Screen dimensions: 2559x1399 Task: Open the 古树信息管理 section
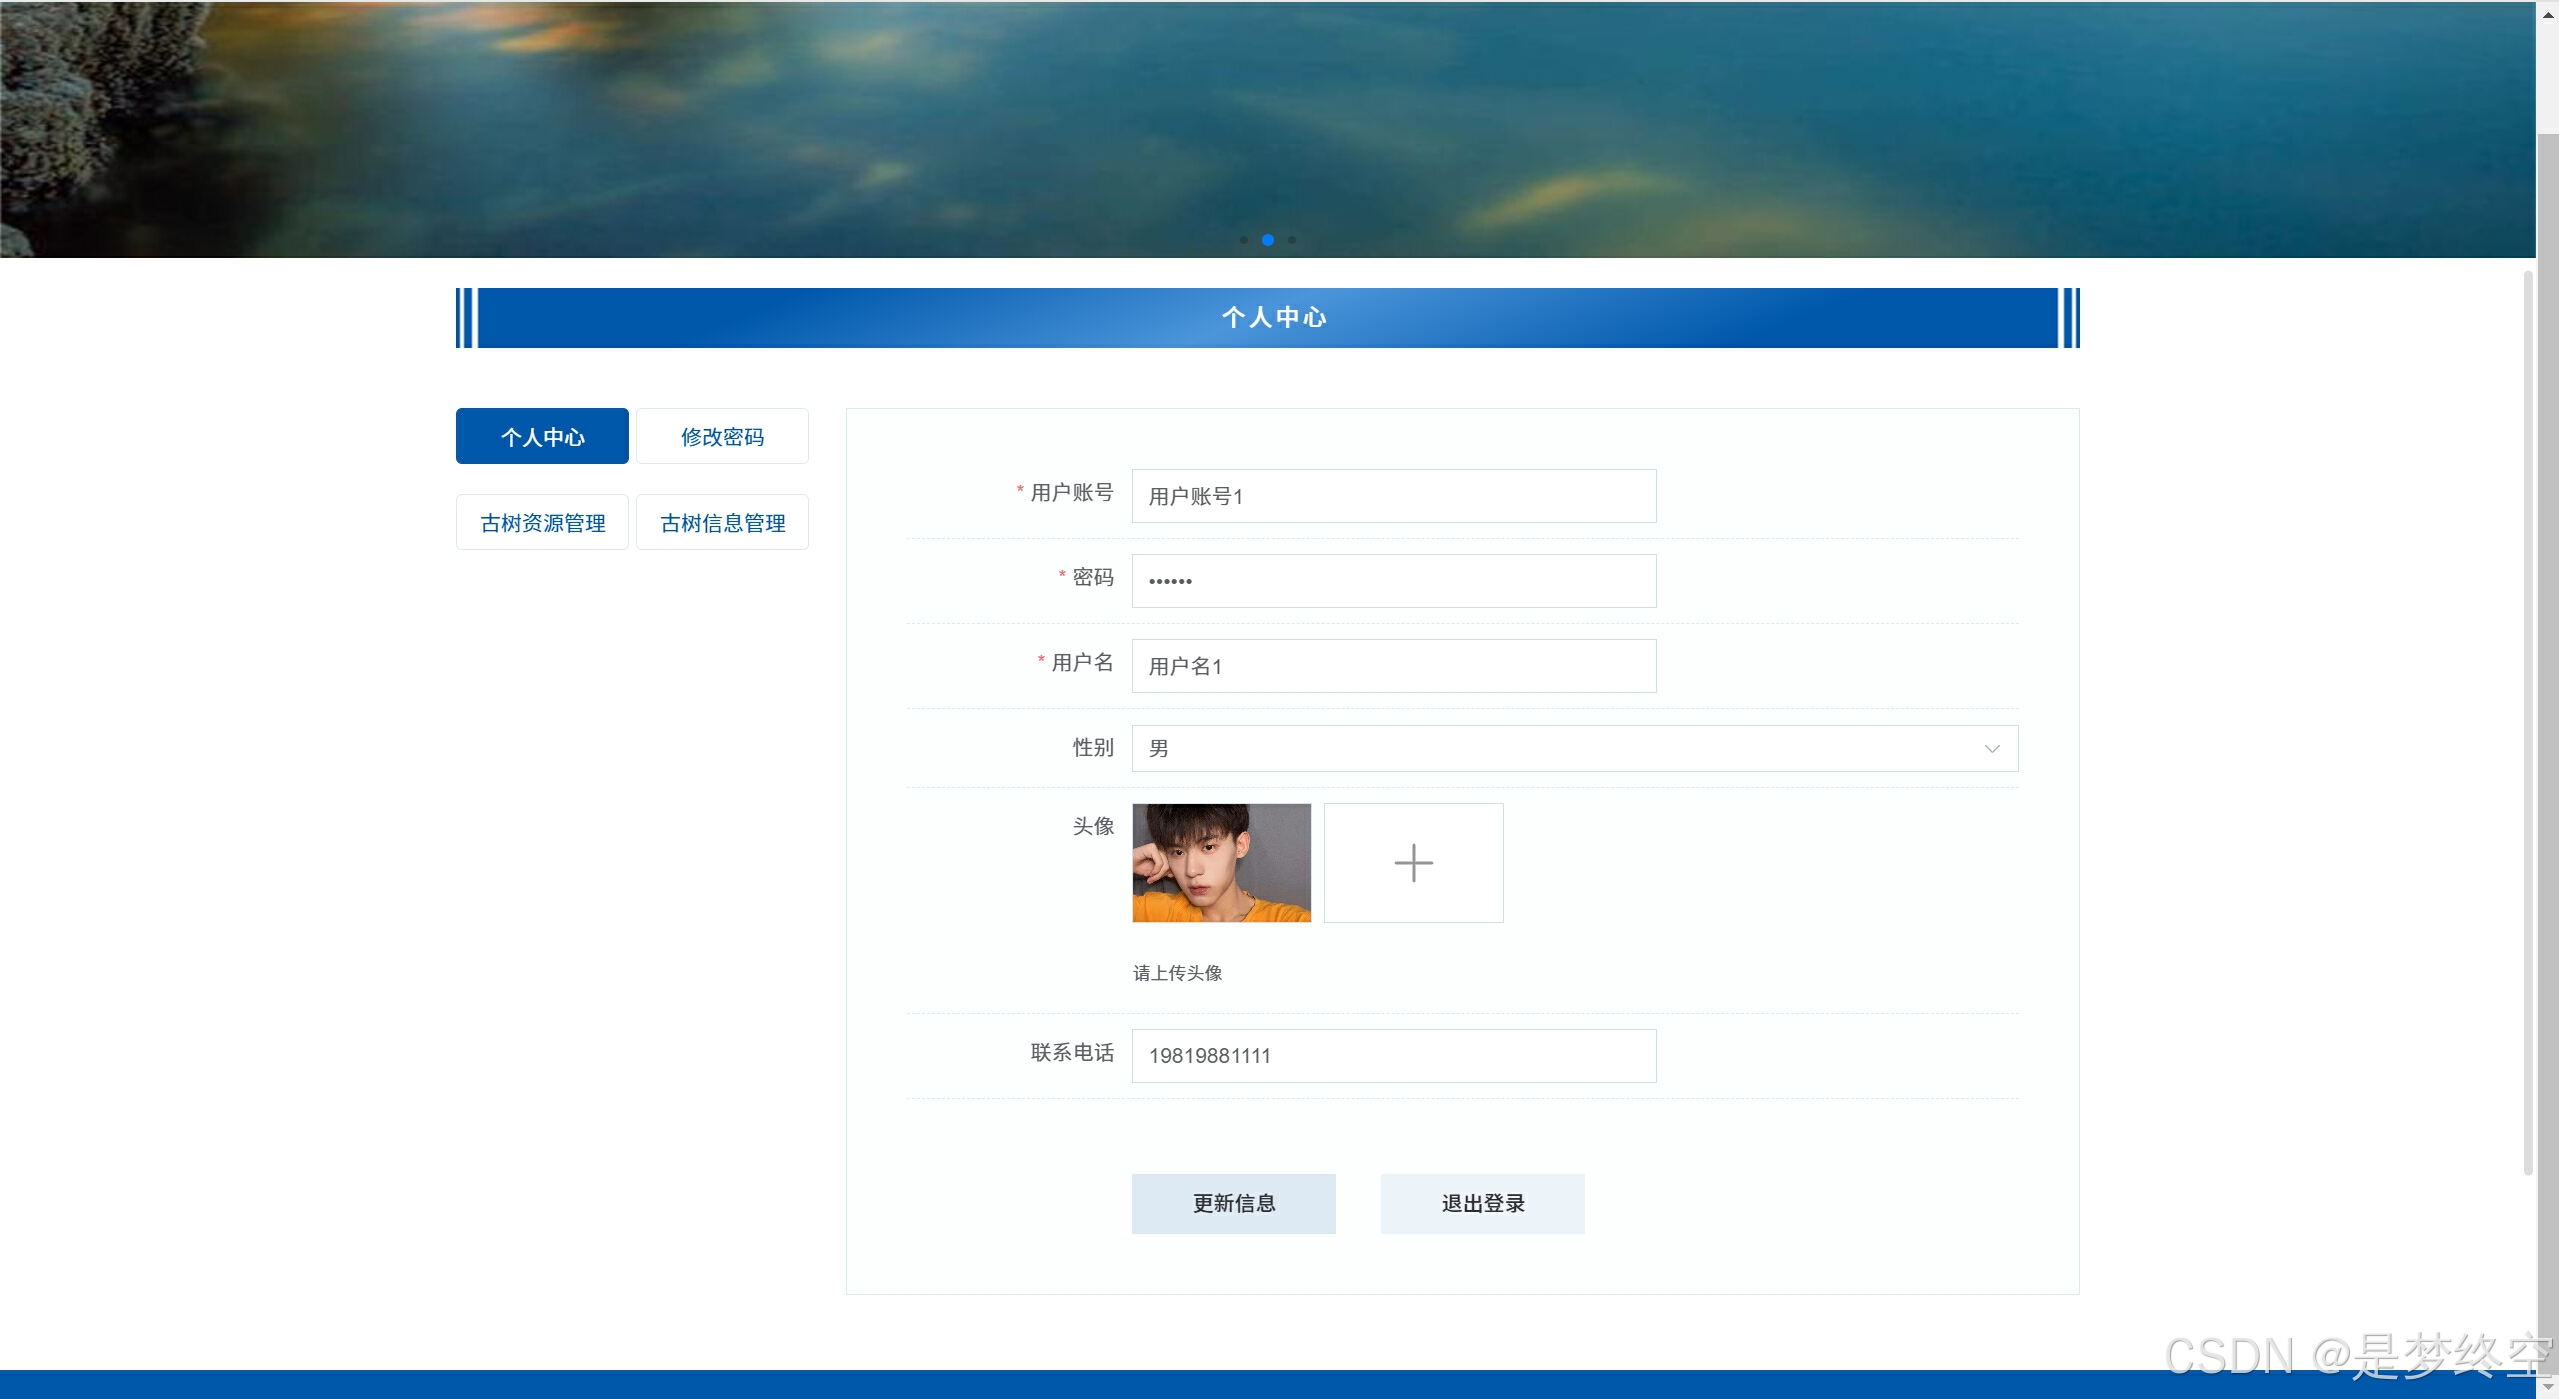pyautogui.click(x=722, y=522)
